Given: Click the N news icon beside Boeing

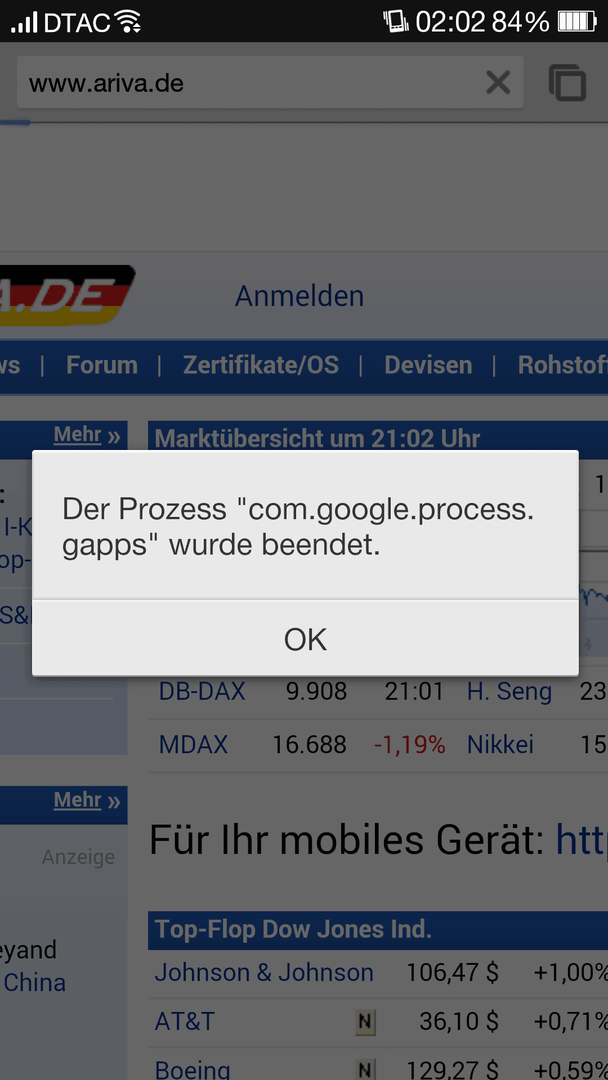Looking at the screenshot, I should [366, 1070].
